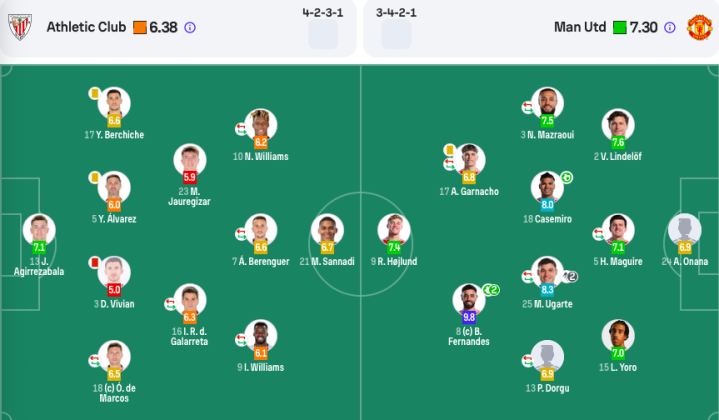The width and height of the screenshot is (719, 420).
Task: Open rating info icon beside Athletic Club 6.38
Action: [190, 28]
